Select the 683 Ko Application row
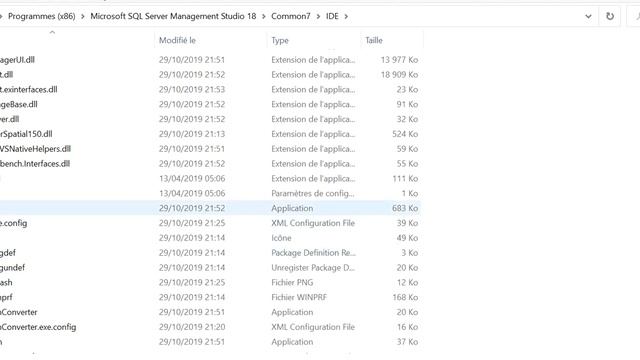Viewport: 640px width, 360px height. pyautogui.click(x=210, y=208)
